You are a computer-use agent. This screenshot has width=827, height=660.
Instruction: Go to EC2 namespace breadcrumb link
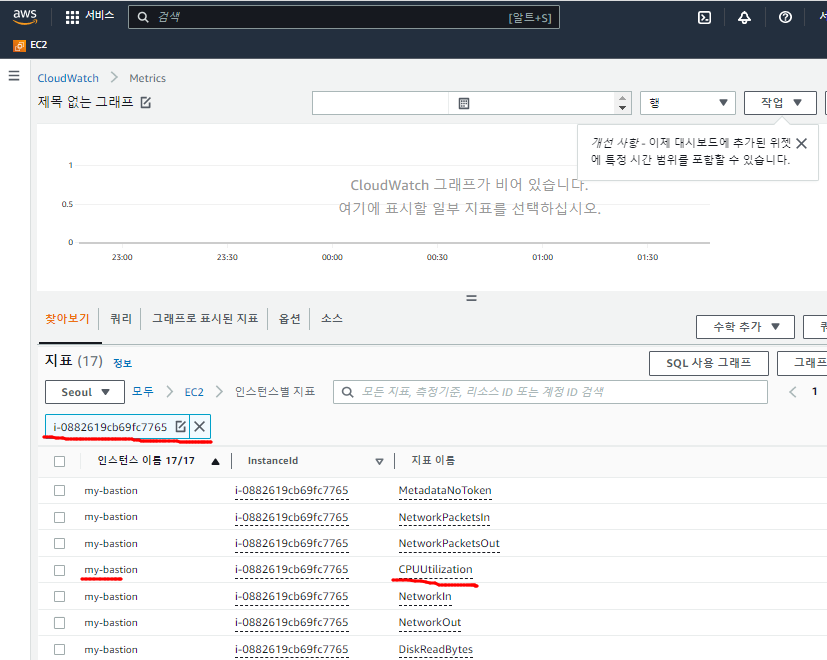(x=194, y=392)
